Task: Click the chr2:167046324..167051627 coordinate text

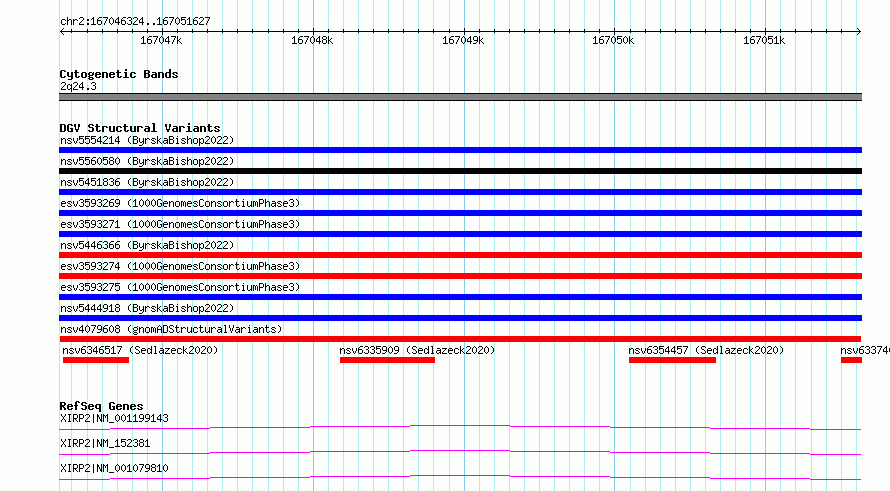Action: (x=135, y=21)
